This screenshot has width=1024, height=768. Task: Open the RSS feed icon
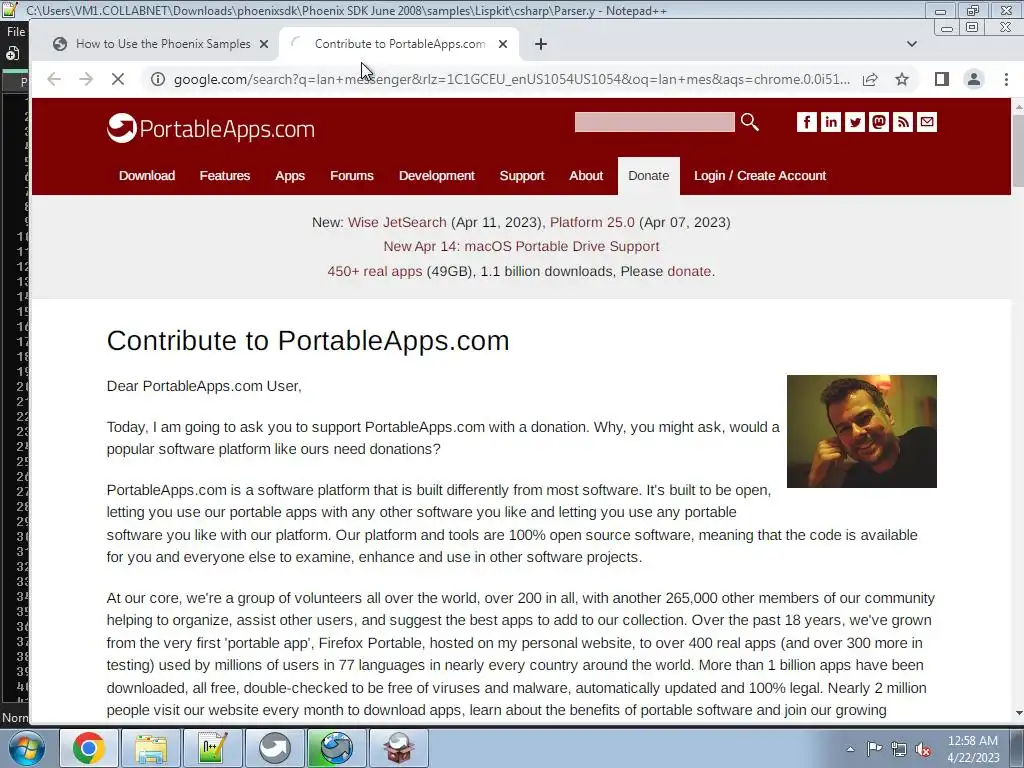pos(903,122)
